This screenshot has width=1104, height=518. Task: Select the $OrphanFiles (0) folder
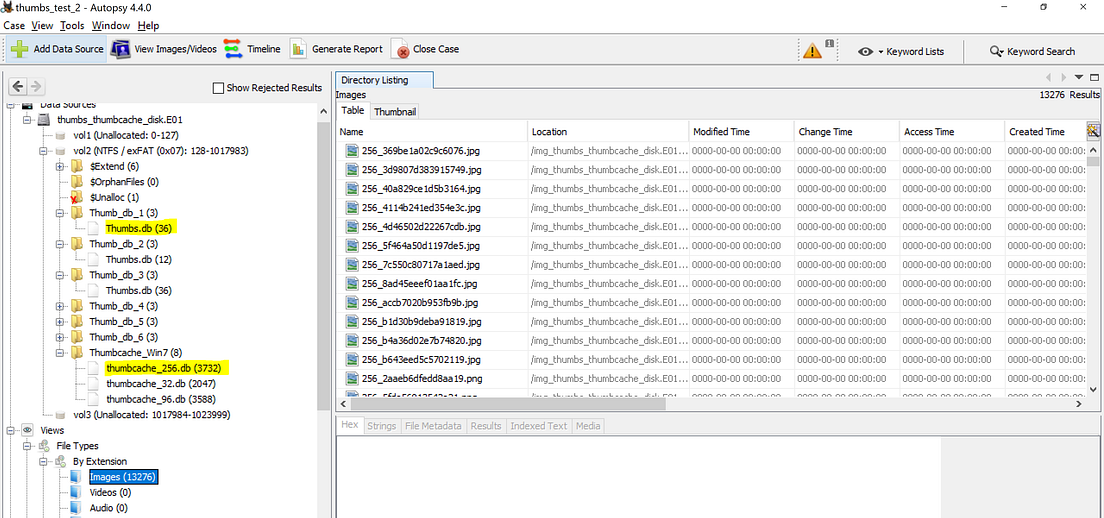click(124, 182)
